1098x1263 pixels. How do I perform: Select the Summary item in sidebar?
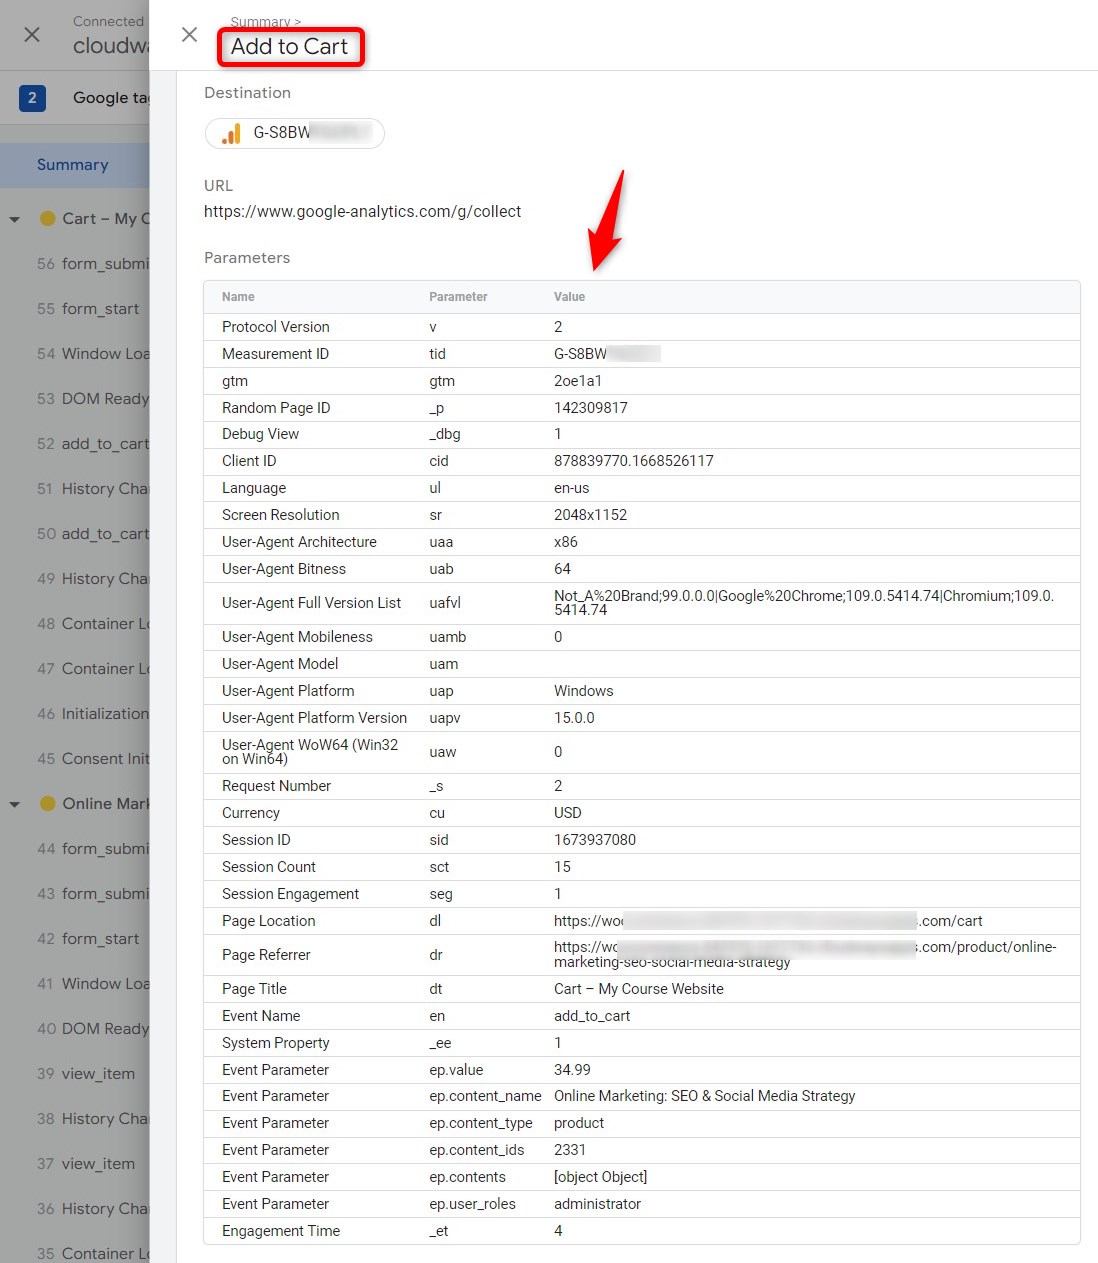74,165
